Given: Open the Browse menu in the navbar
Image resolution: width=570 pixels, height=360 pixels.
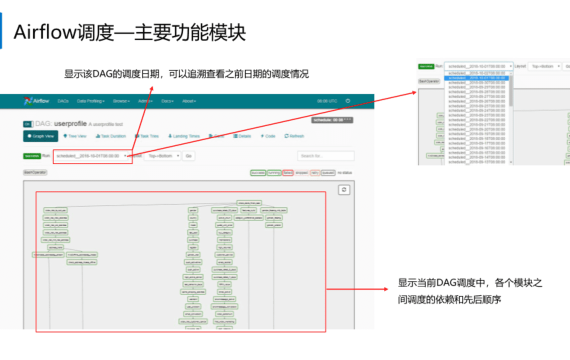Looking at the screenshot, I should click(121, 101).
